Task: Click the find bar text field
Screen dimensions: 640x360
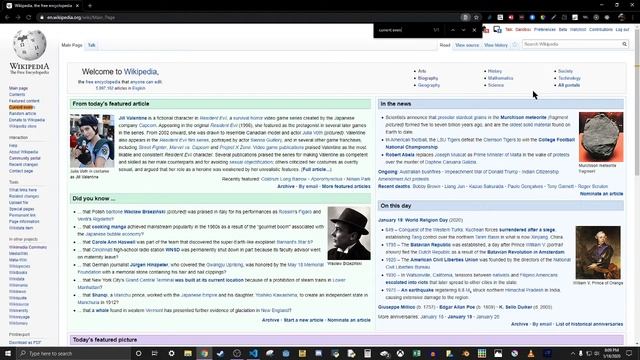Action: [404, 30]
